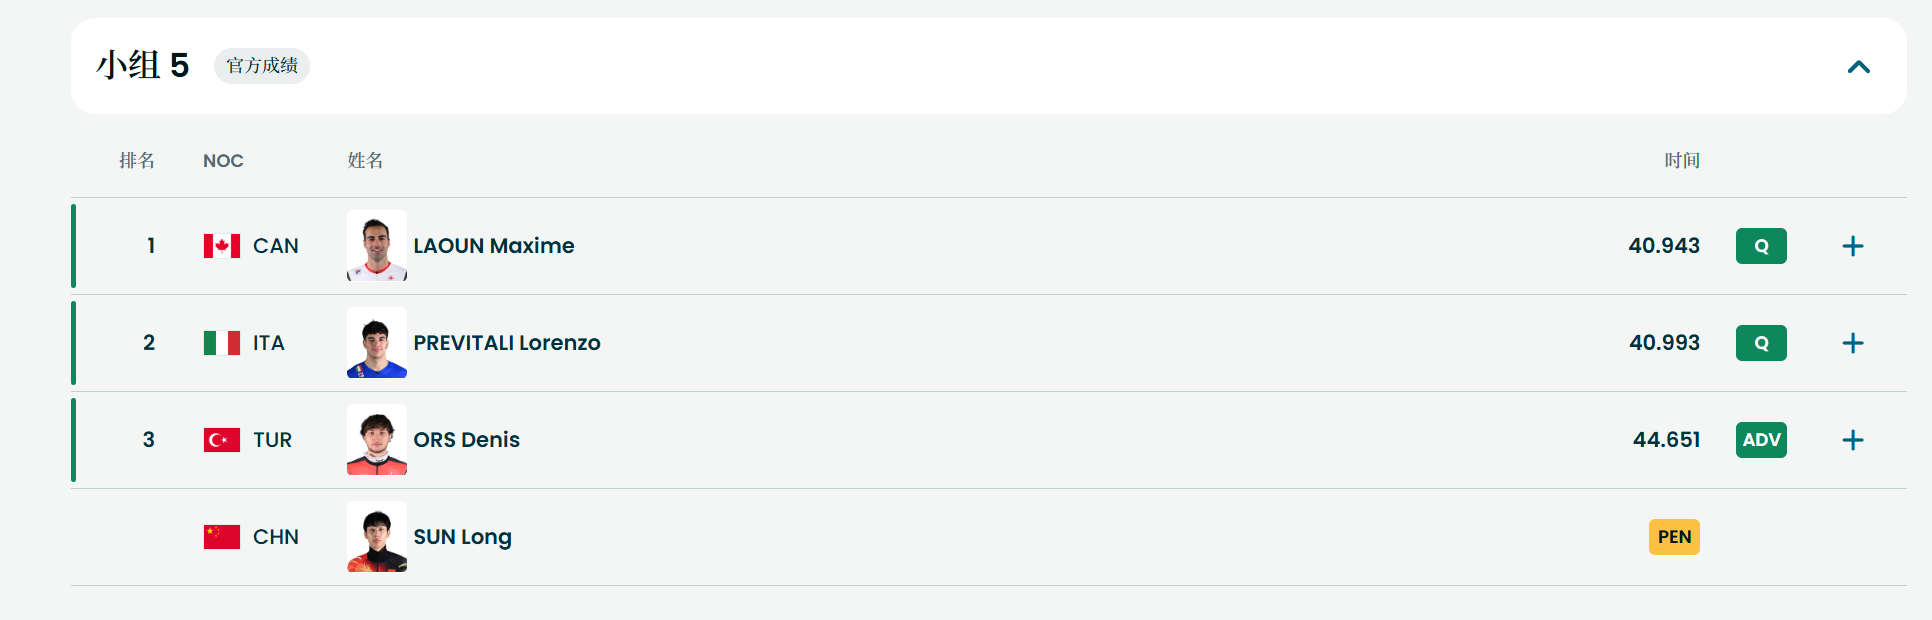Viewport: 1932px width, 620px height.
Task: Click the 官方成绩 status tag
Action: point(262,66)
